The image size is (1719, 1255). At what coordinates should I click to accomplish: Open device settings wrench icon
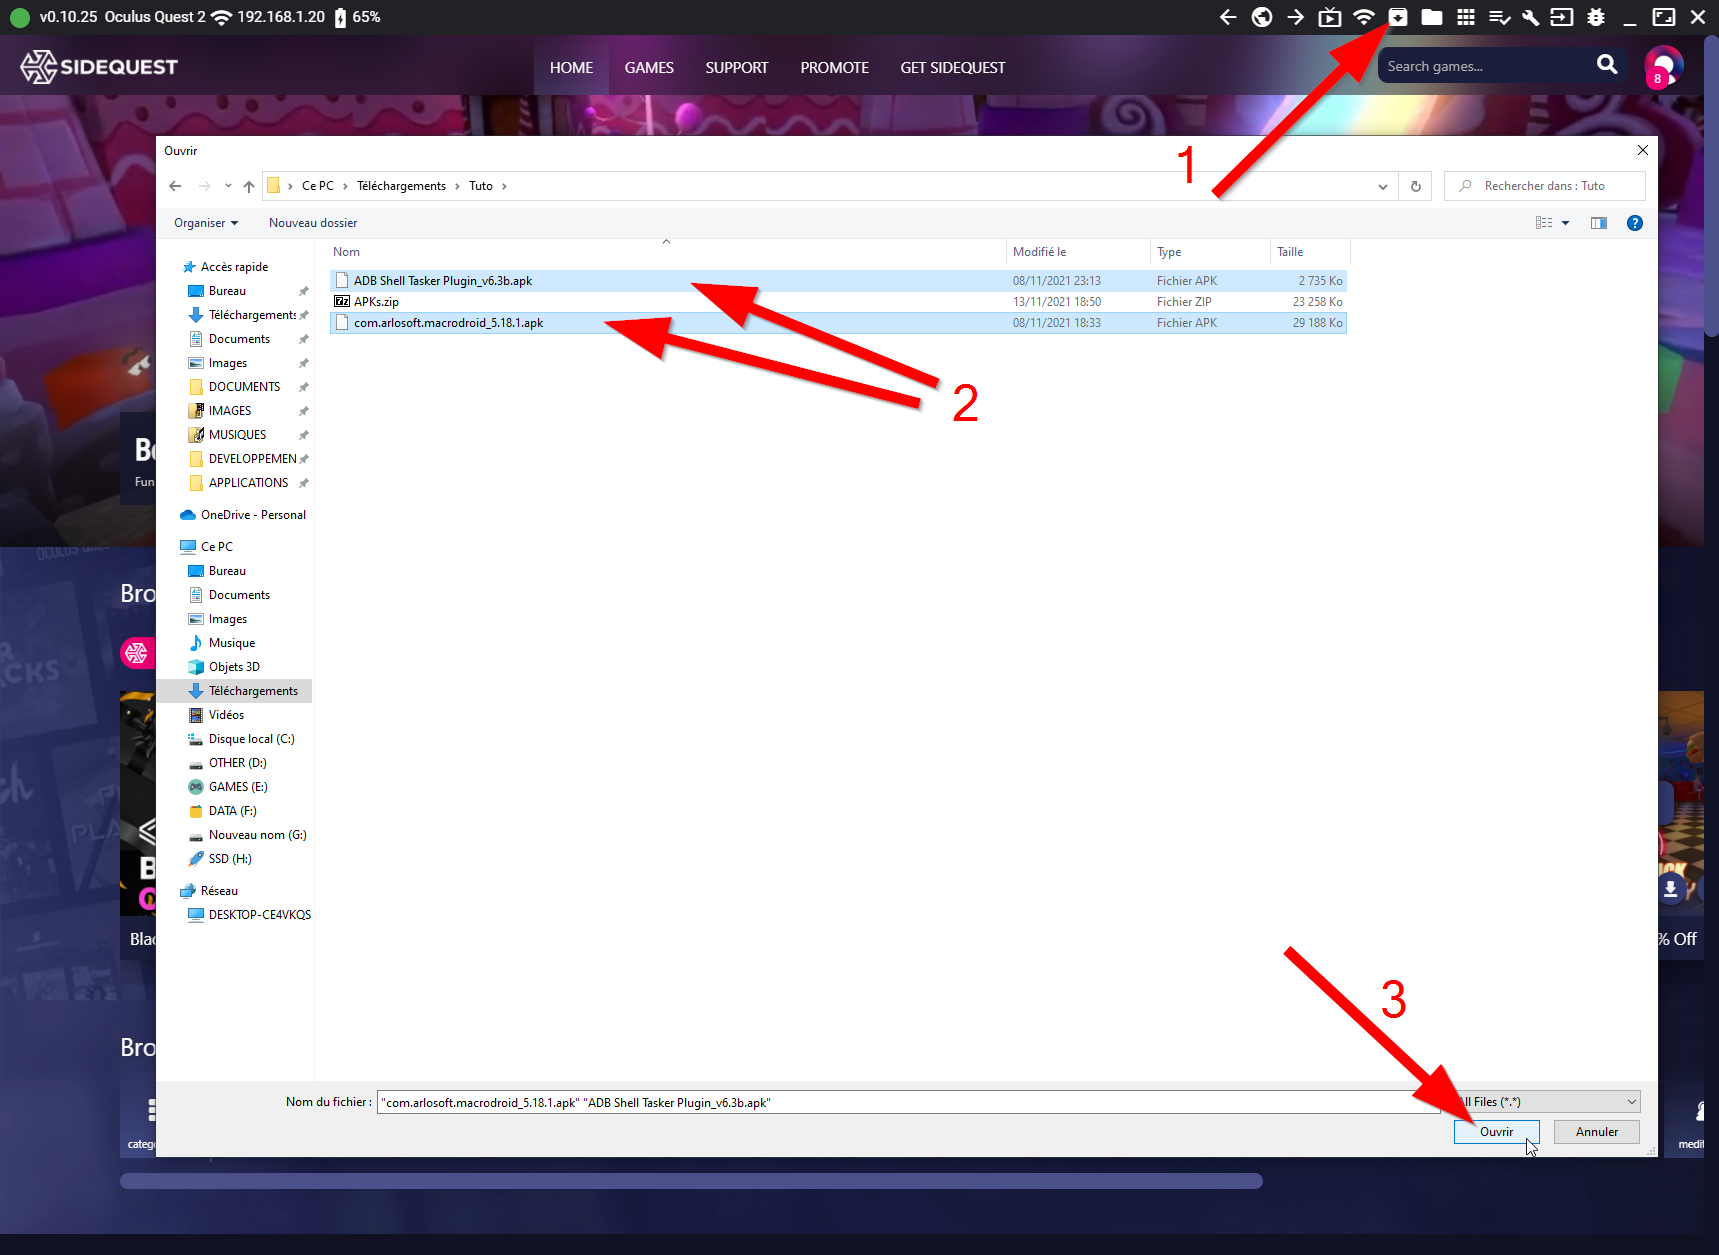1530,17
